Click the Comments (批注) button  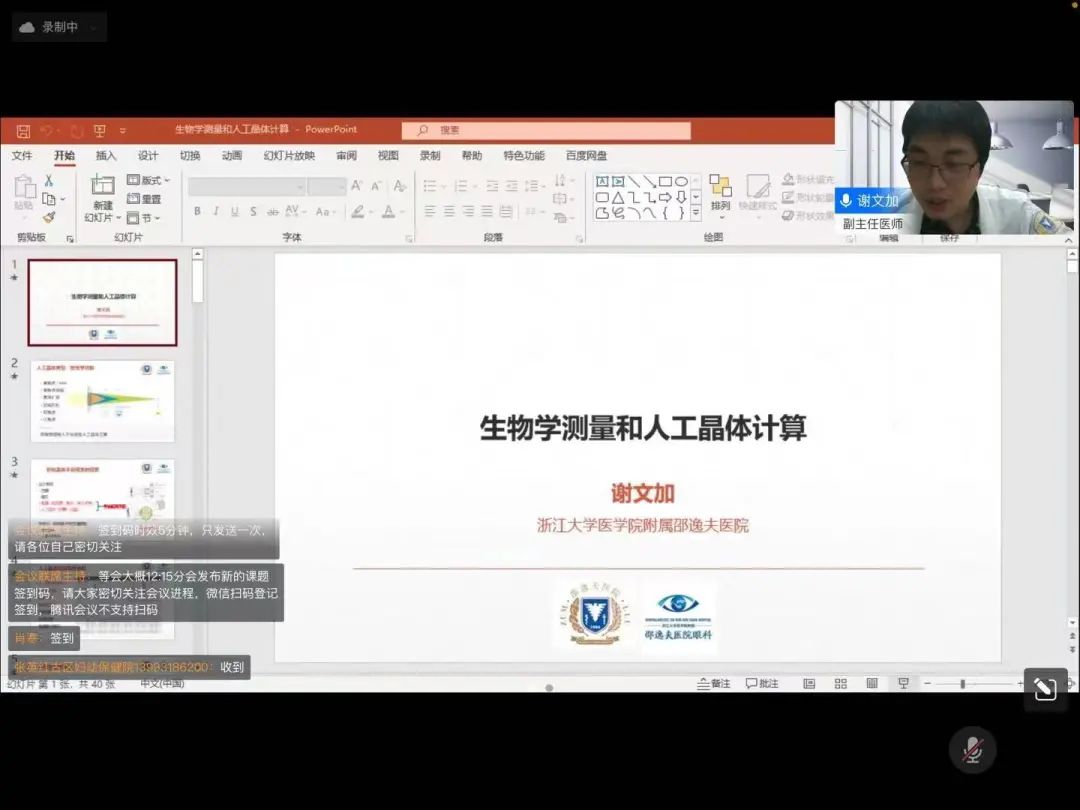coord(762,683)
